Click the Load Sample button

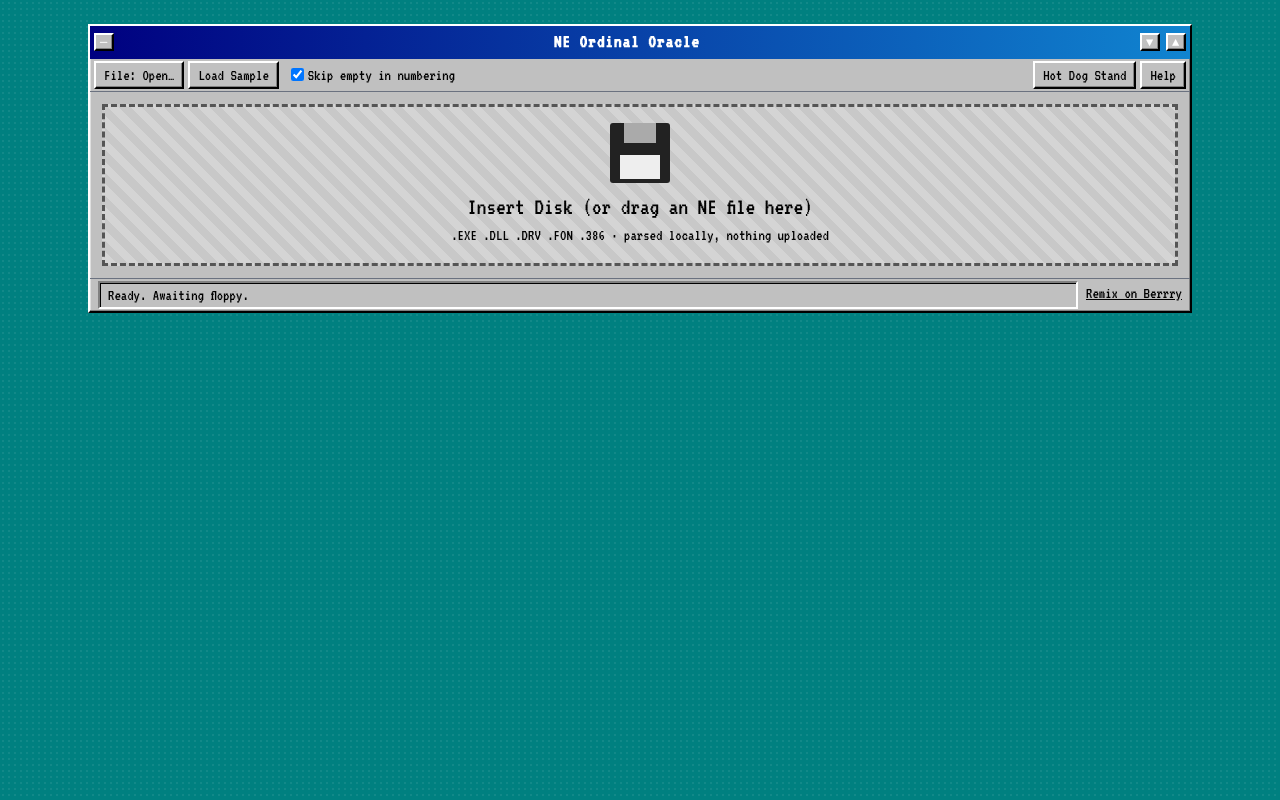click(x=233, y=75)
